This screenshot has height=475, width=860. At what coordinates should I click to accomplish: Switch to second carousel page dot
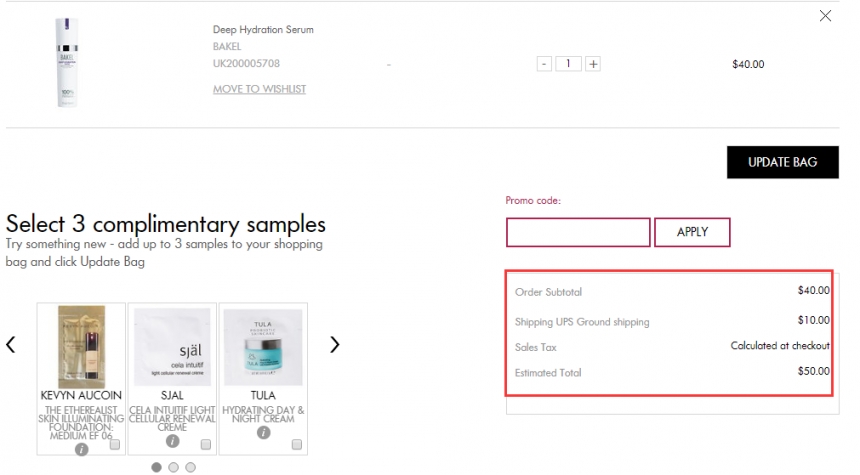point(173,467)
